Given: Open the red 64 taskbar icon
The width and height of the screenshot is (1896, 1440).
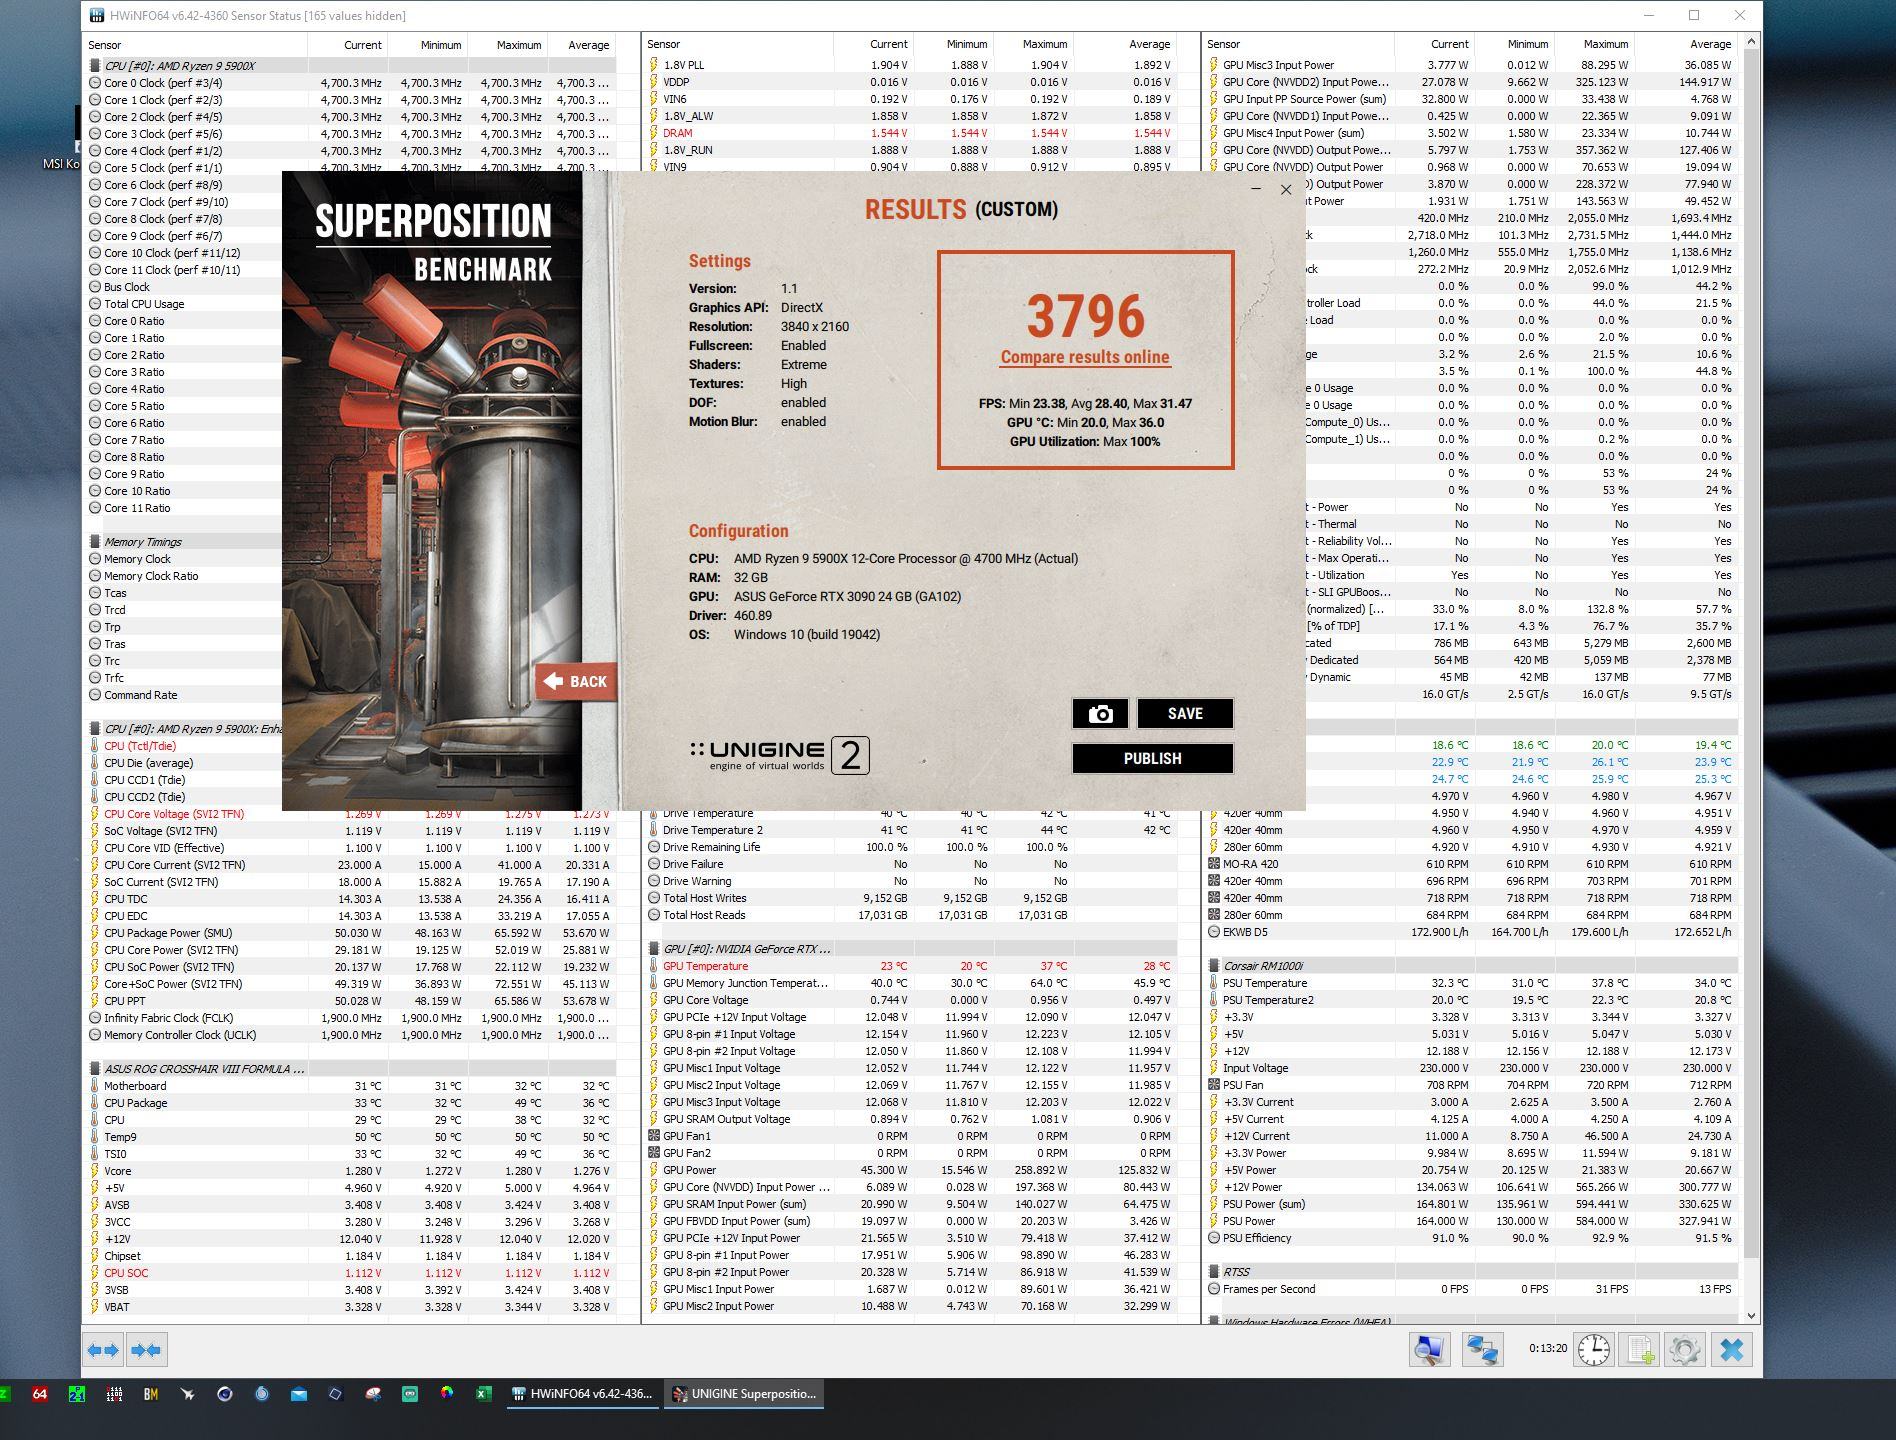Looking at the screenshot, I should [40, 1394].
